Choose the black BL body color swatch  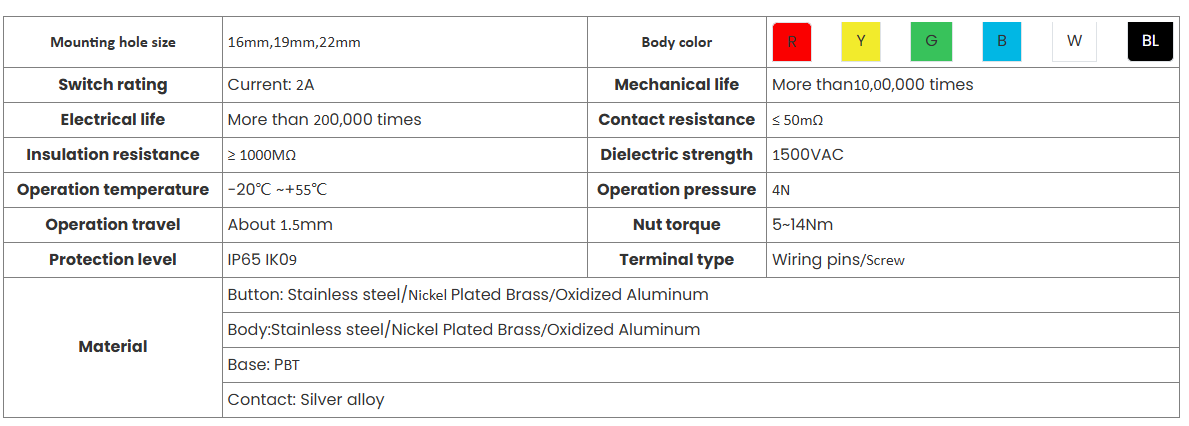pos(1150,42)
